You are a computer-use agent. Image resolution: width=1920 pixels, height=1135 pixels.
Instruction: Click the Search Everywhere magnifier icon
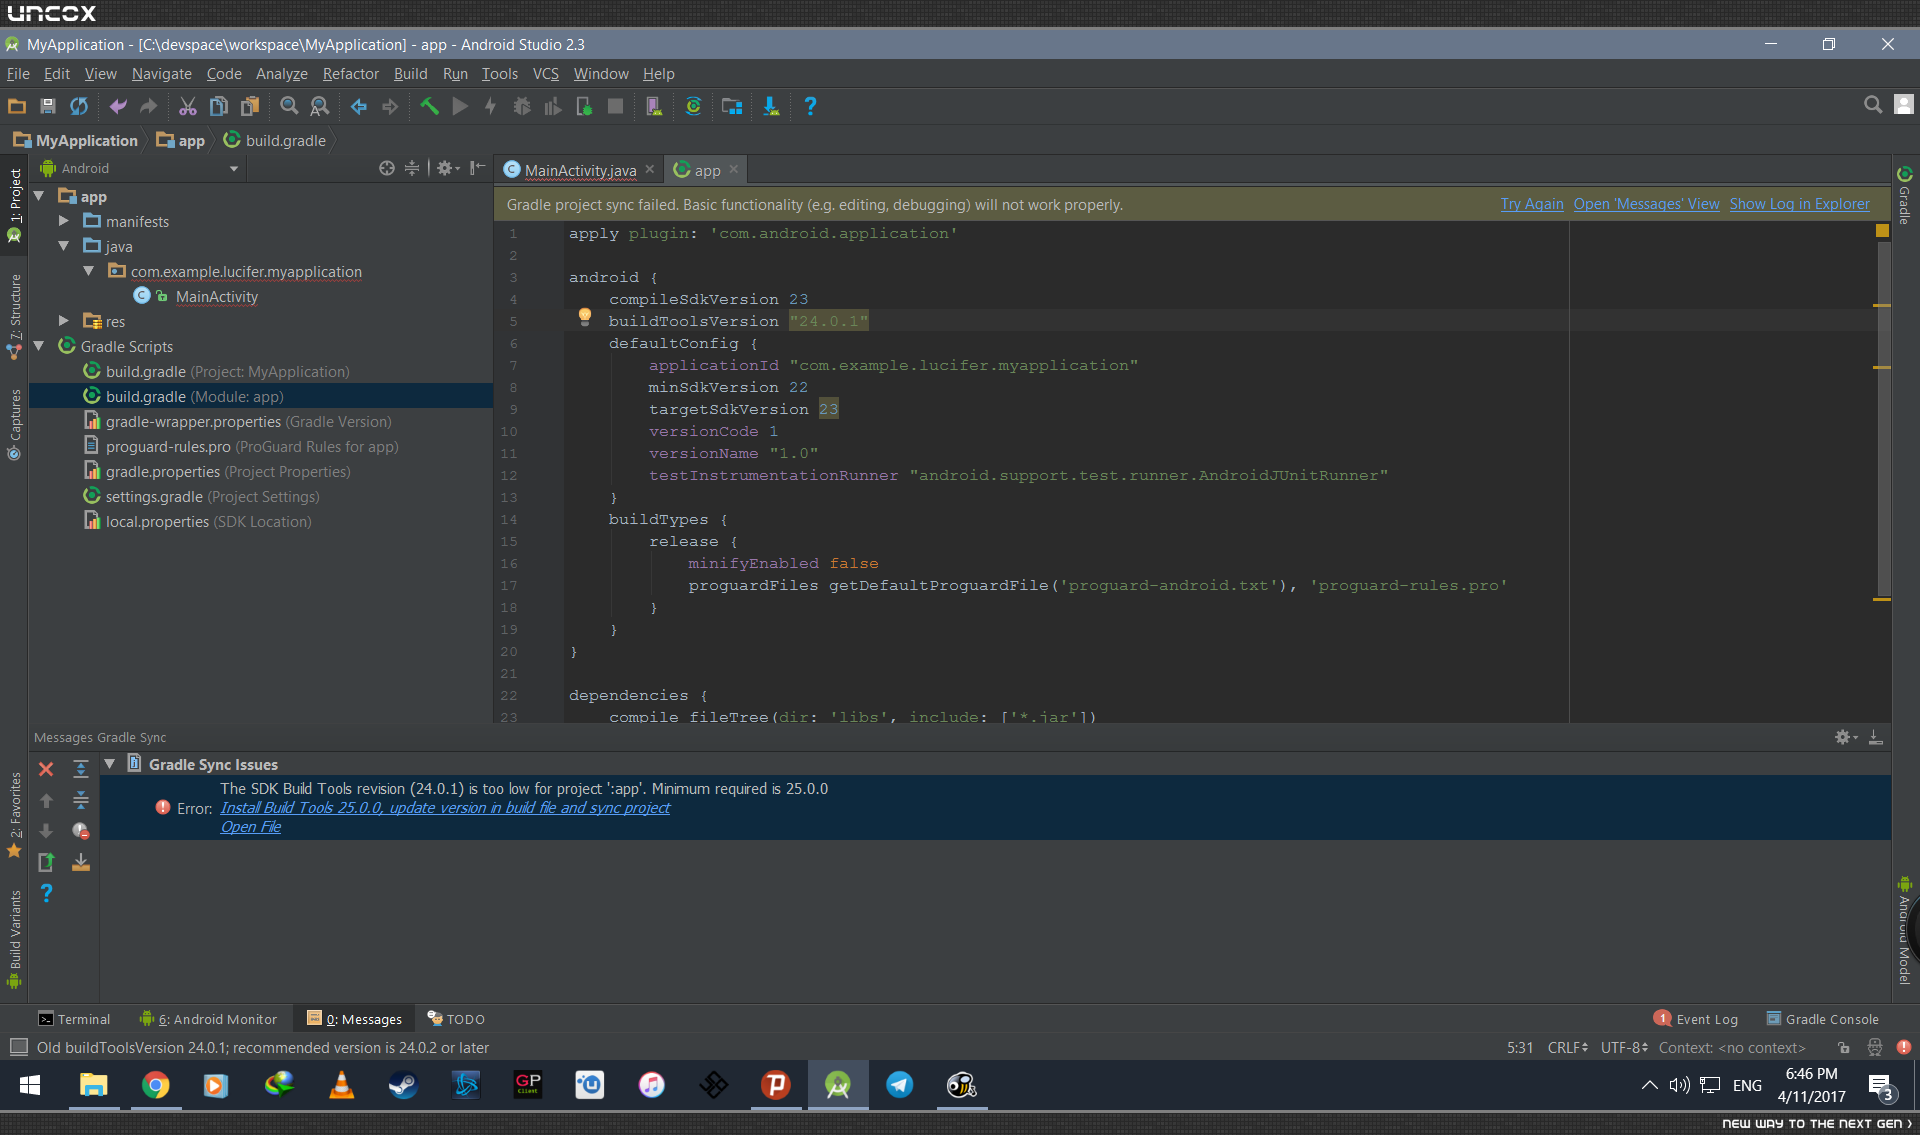(1873, 105)
